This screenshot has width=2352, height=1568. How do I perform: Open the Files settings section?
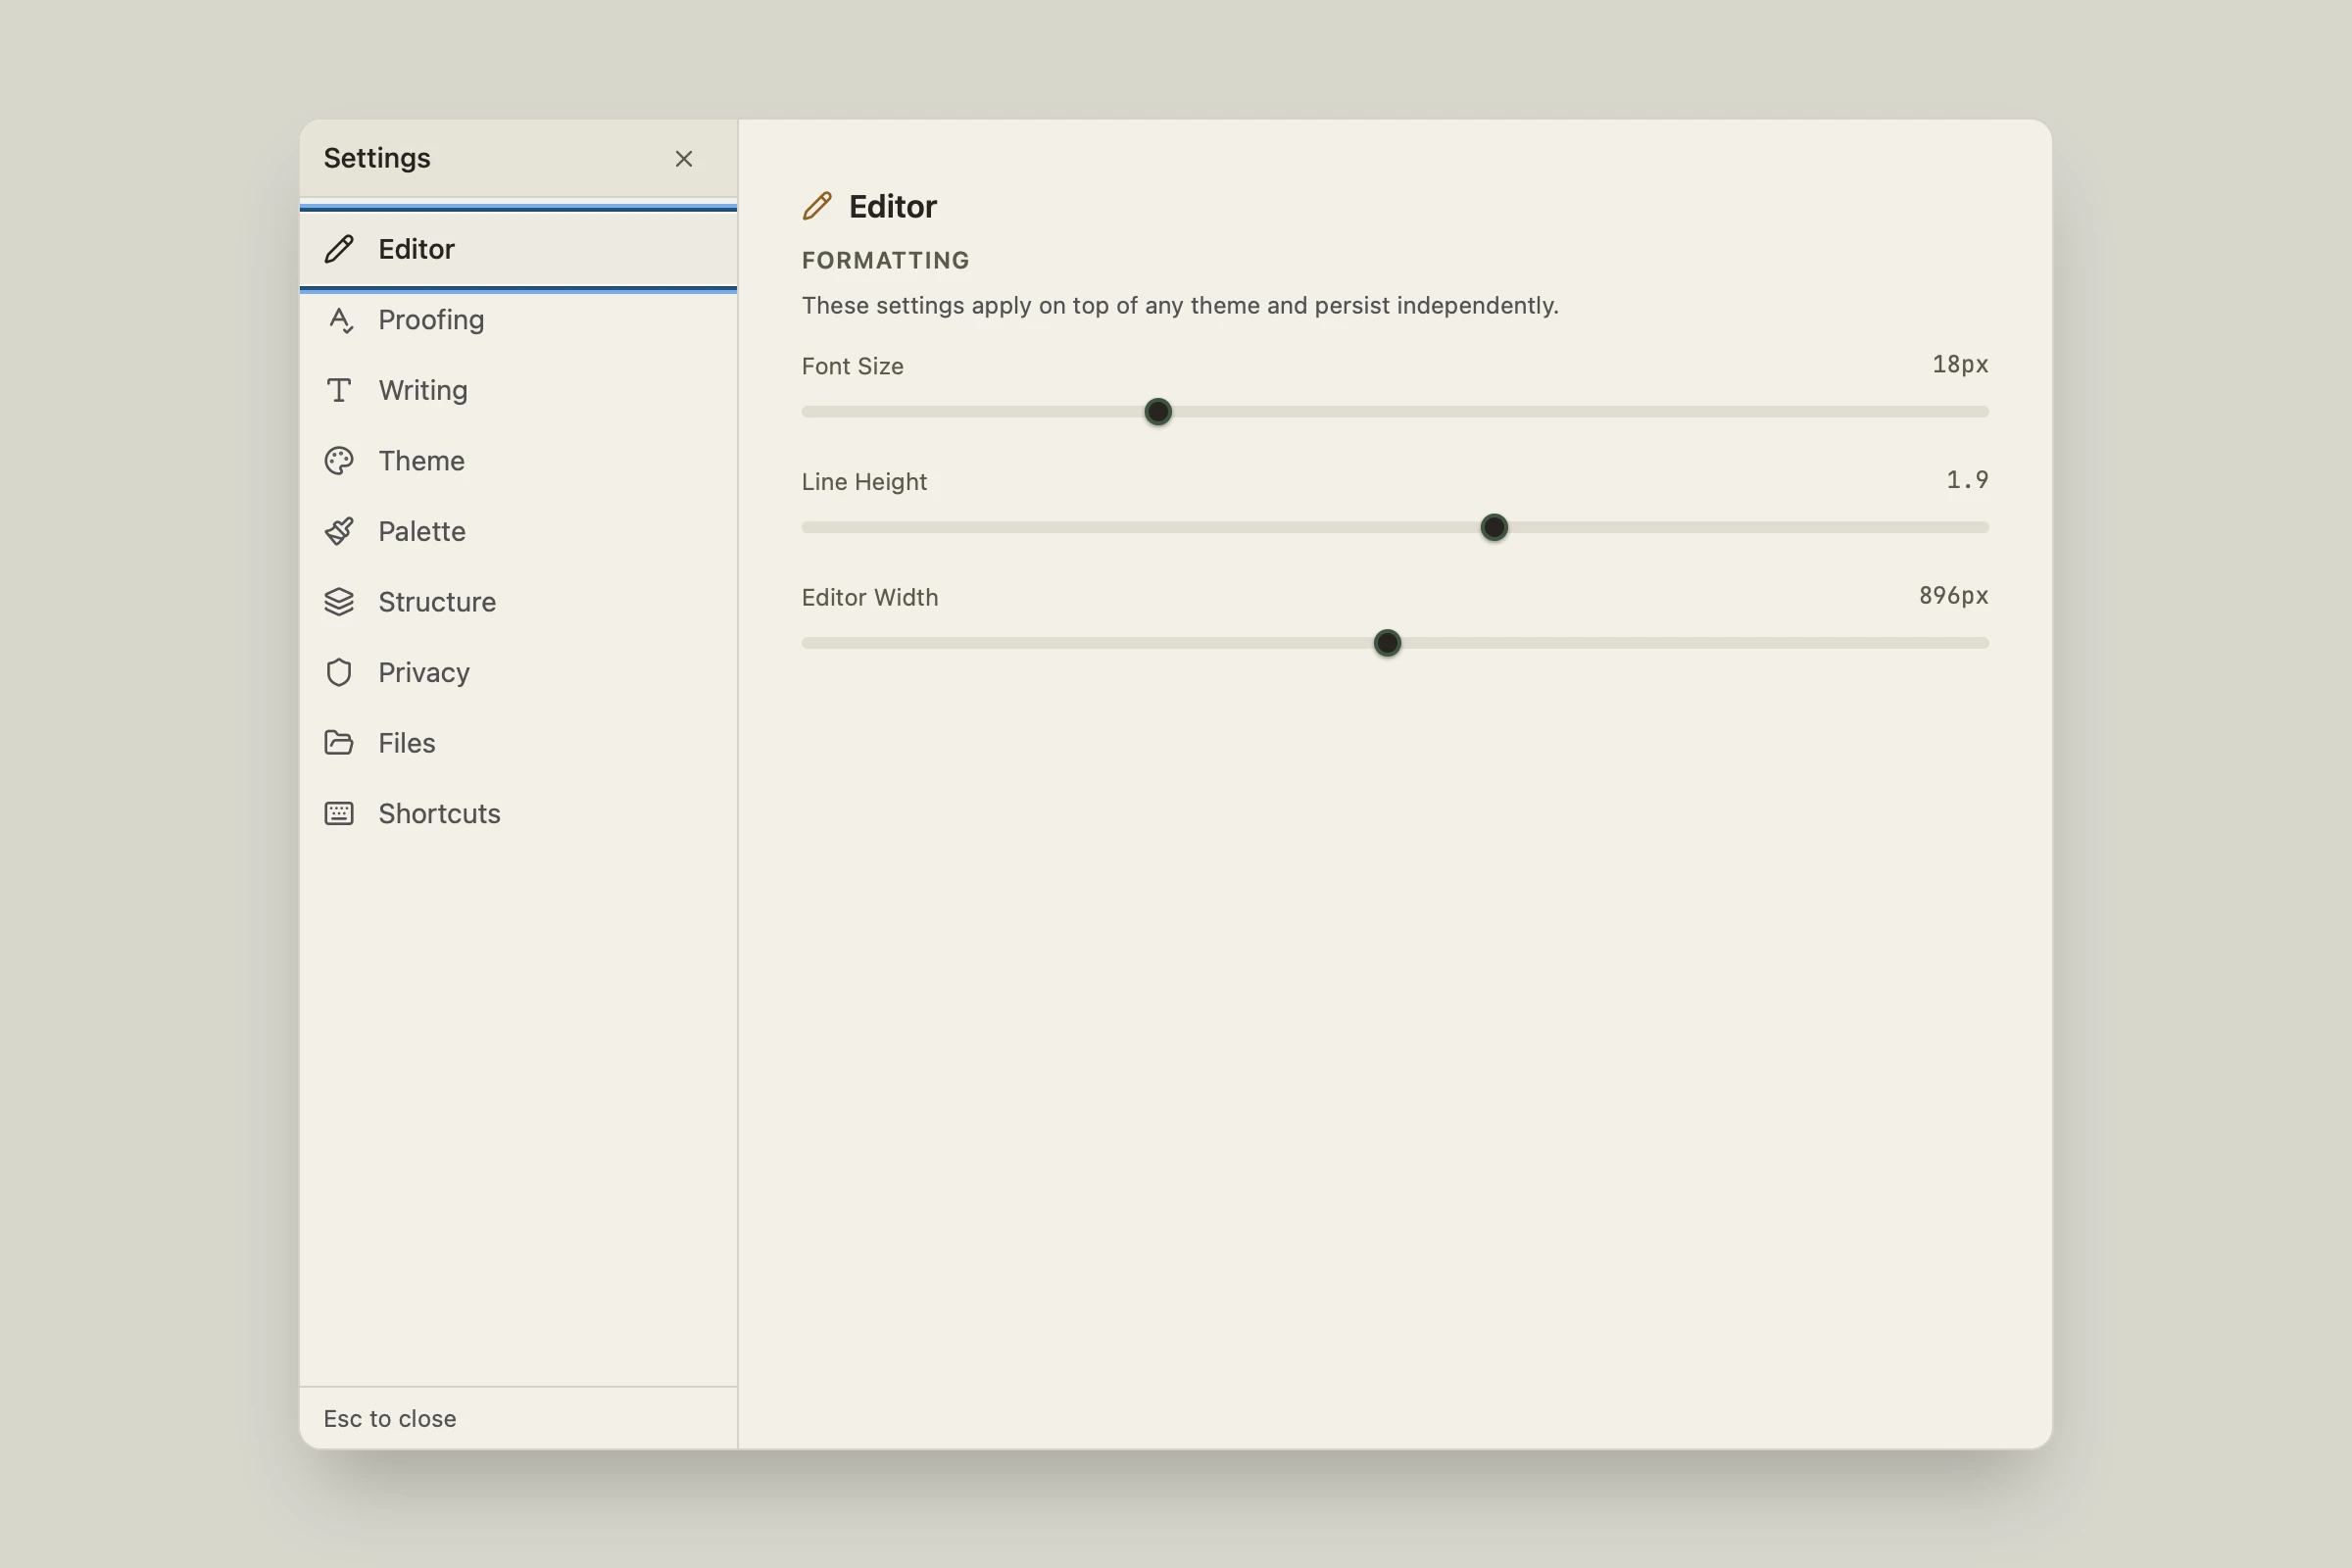518,743
